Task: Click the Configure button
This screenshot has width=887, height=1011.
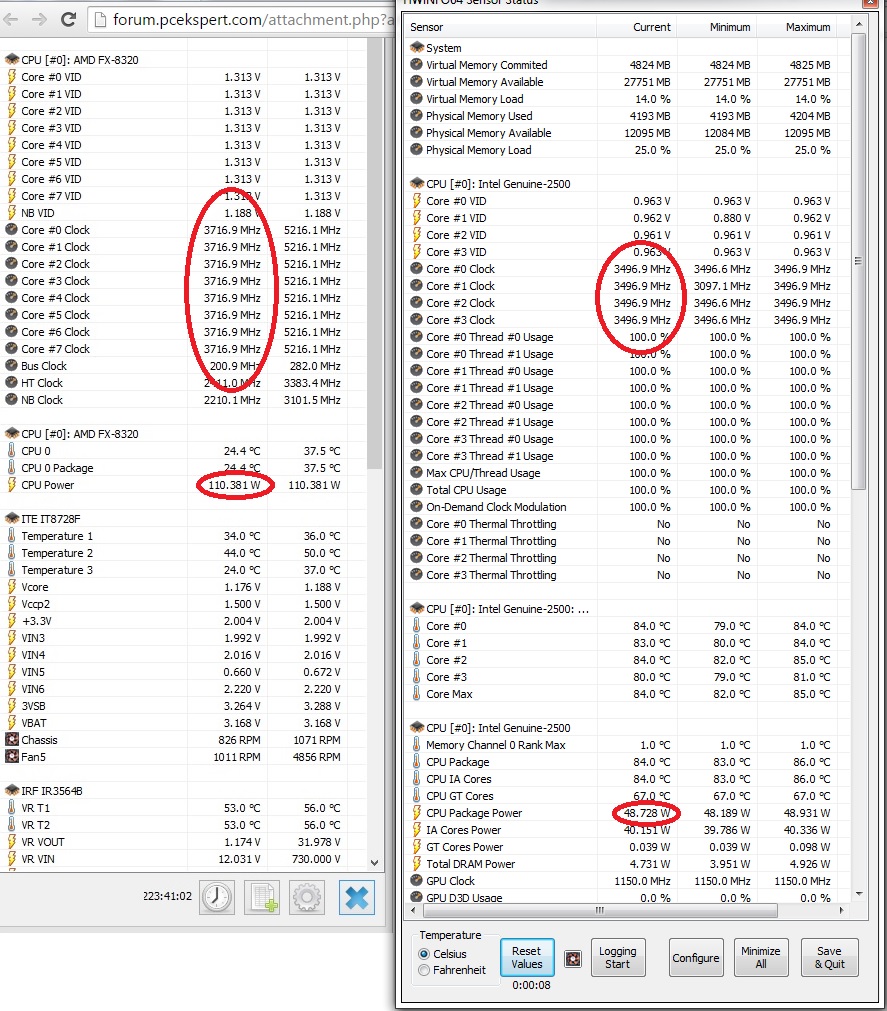Action: (696, 957)
